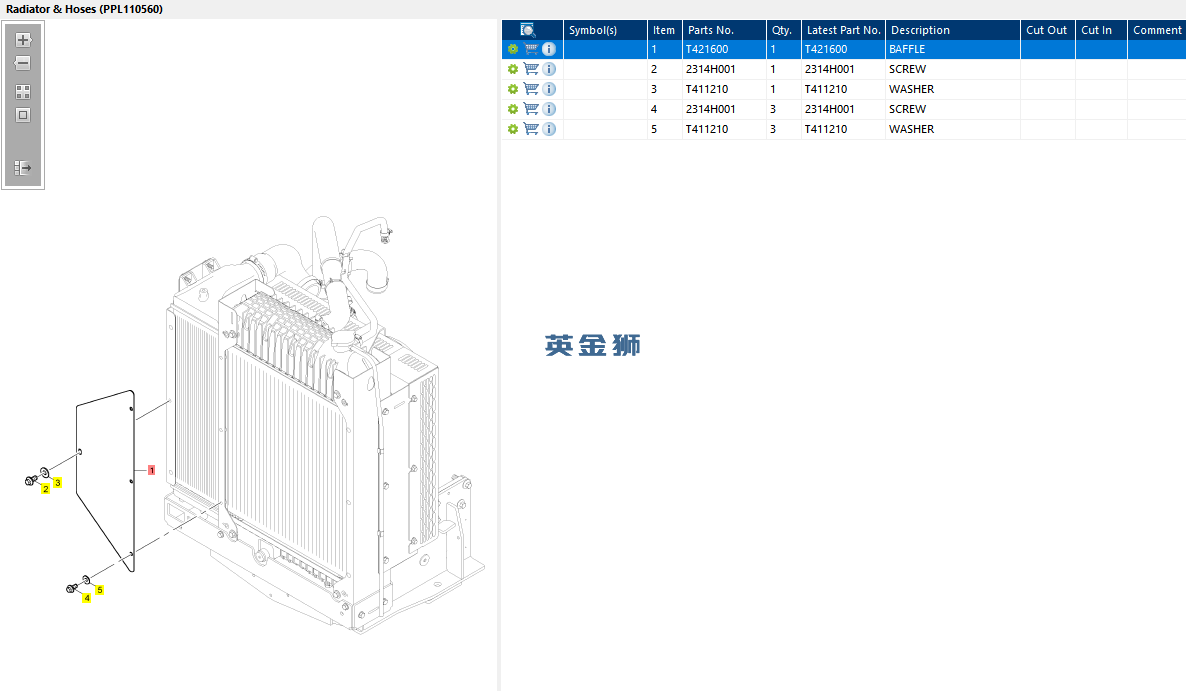Click green gear icon for item 3
This screenshot has width=1186, height=691.
tap(513, 89)
